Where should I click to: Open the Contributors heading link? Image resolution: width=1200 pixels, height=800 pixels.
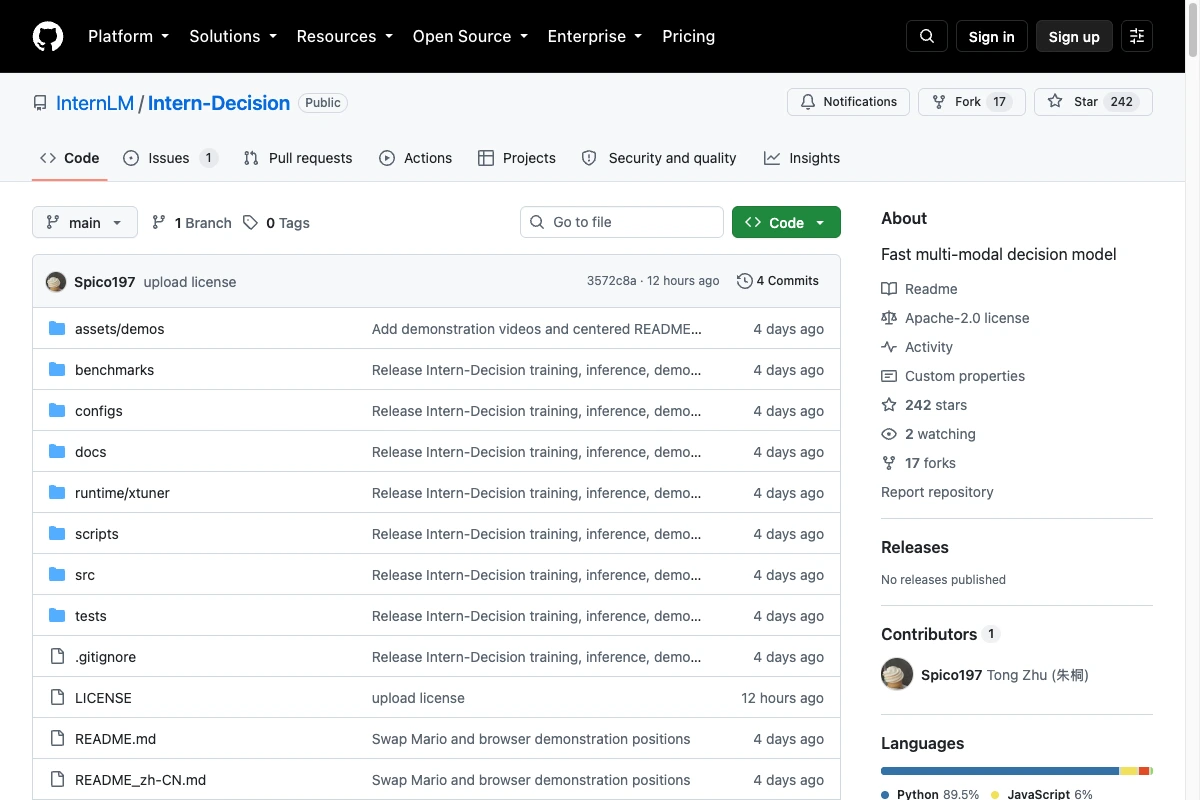tap(929, 634)
